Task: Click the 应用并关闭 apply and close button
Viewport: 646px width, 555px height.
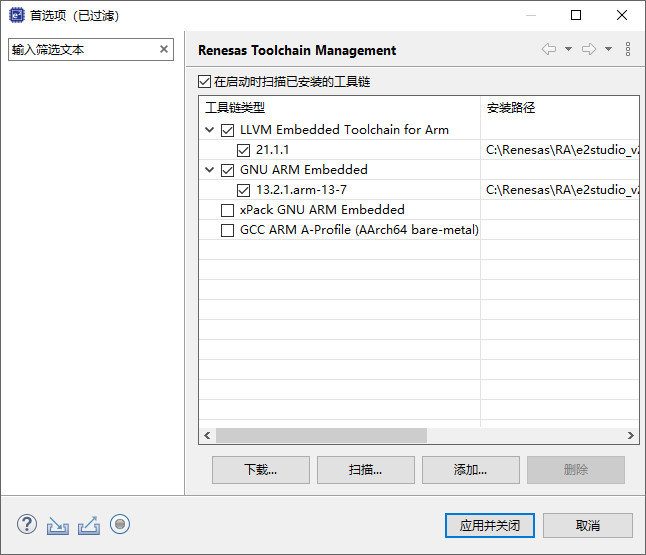Action: (x=490, y=525)
